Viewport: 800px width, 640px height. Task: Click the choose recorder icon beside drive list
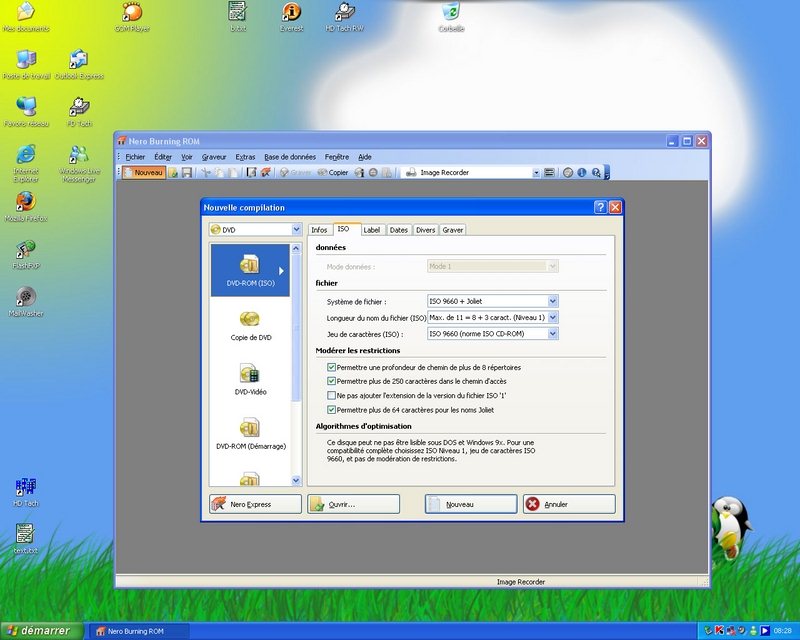click(x=549, y=173)
